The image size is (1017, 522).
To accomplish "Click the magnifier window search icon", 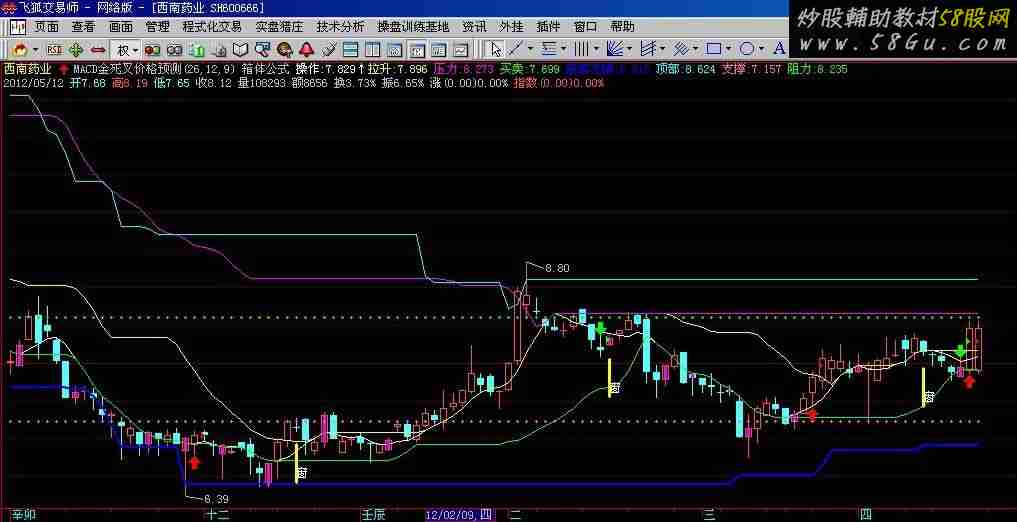I will click(263, 49).
